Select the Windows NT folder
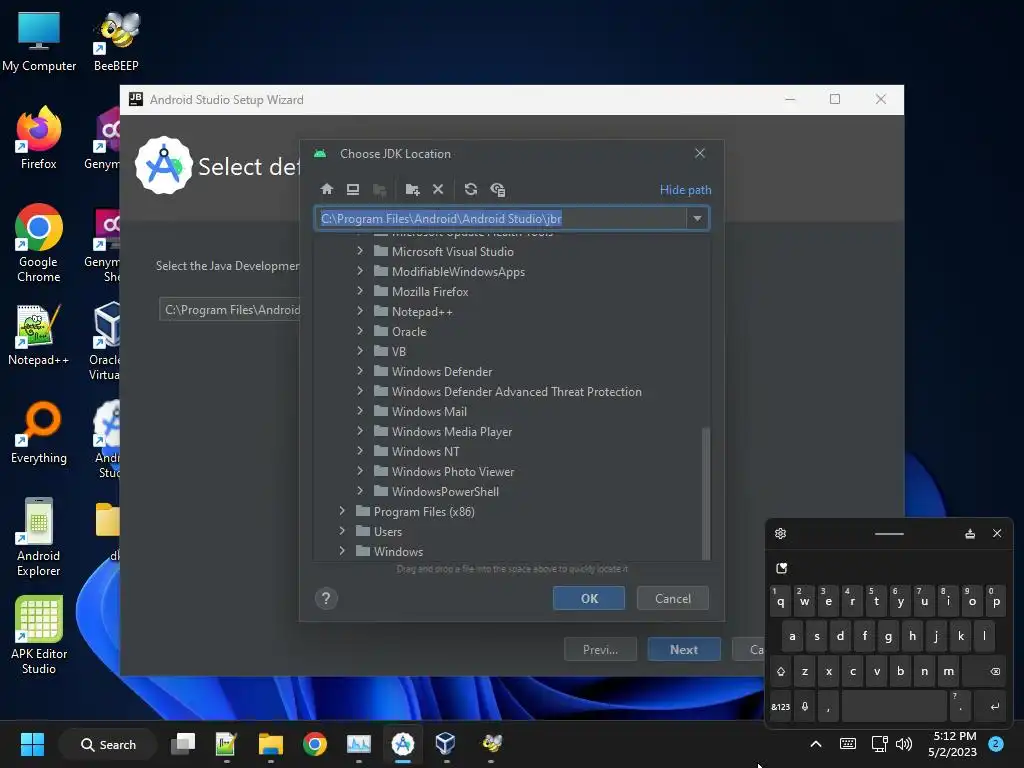The height and width of the screenshot is (768, 1024). click(425, 452)
